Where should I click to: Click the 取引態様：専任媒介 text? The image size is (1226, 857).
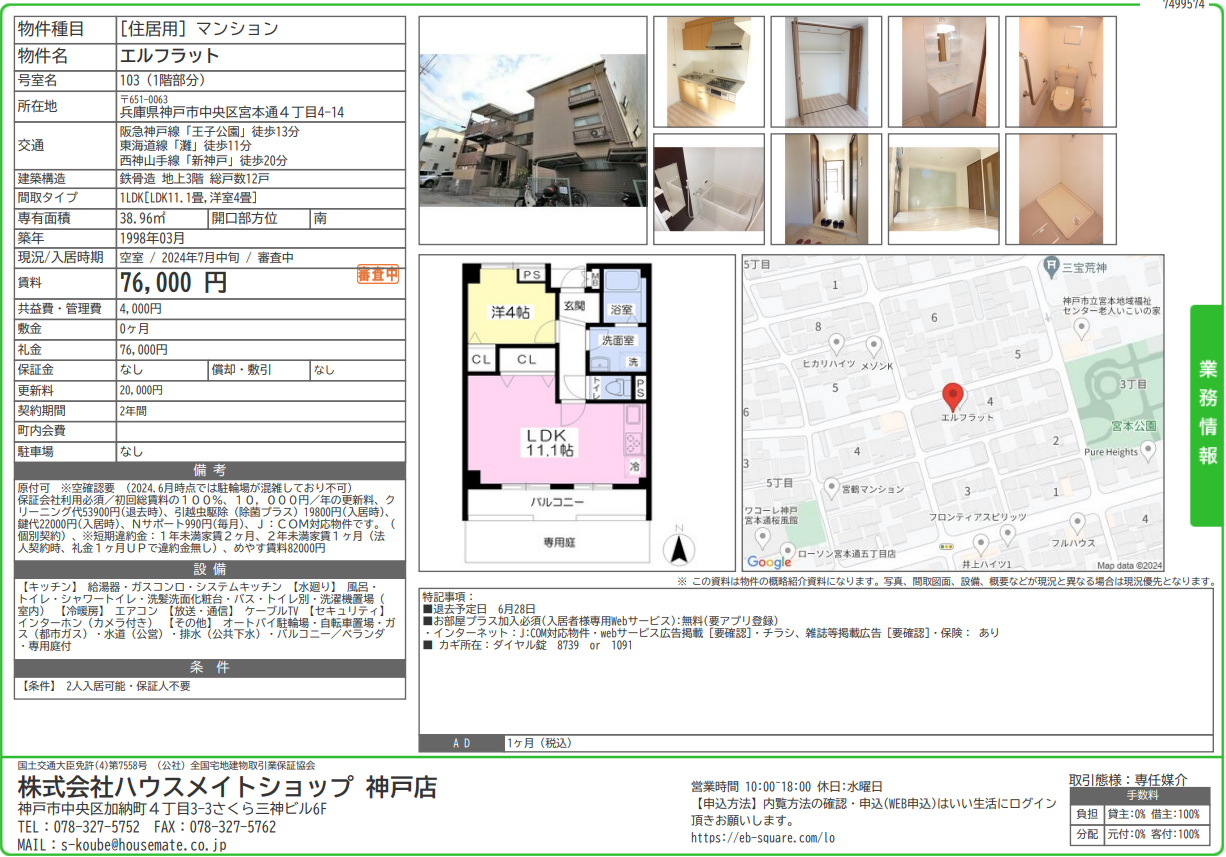(x=1128, y=779)
